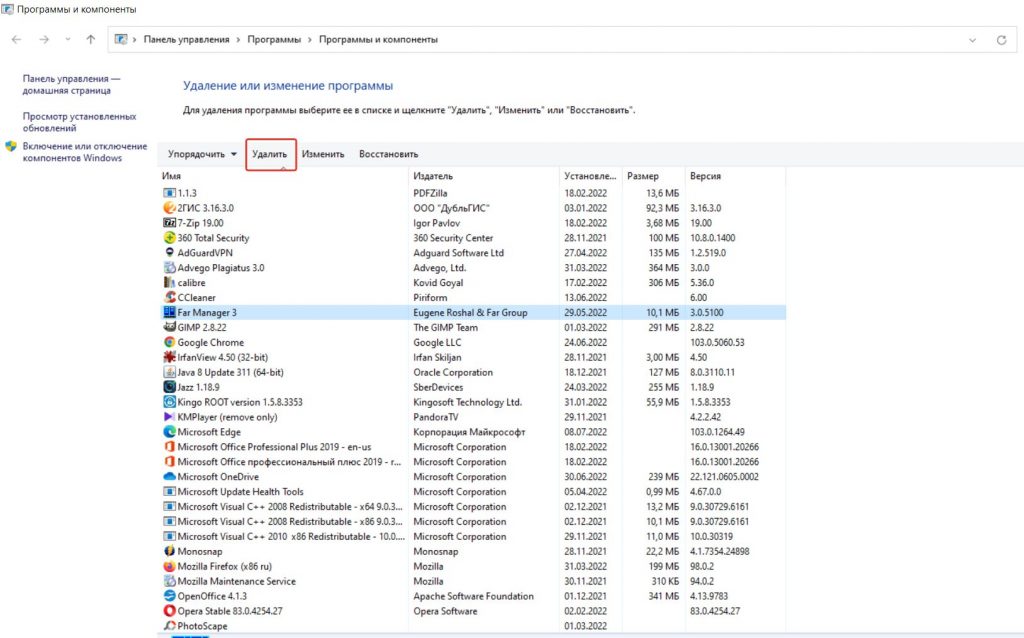Click version 103.0.5060.53 of Chrome
Viewport: 1024px width, 638px height.
(717, 342)
